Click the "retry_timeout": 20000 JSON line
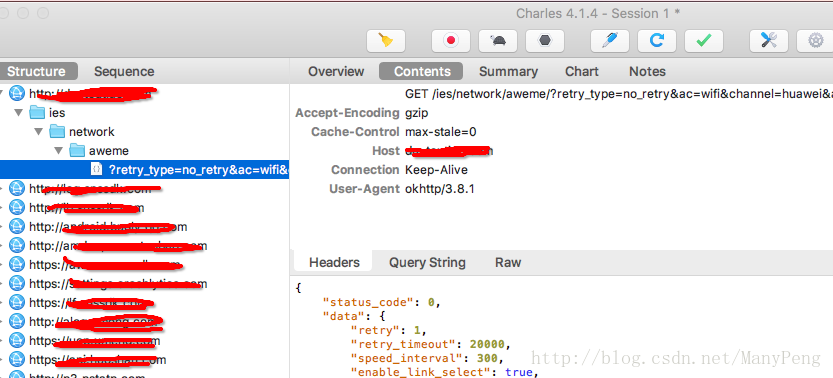Viewport: 833px width, 378px height. tap(430, 344)
